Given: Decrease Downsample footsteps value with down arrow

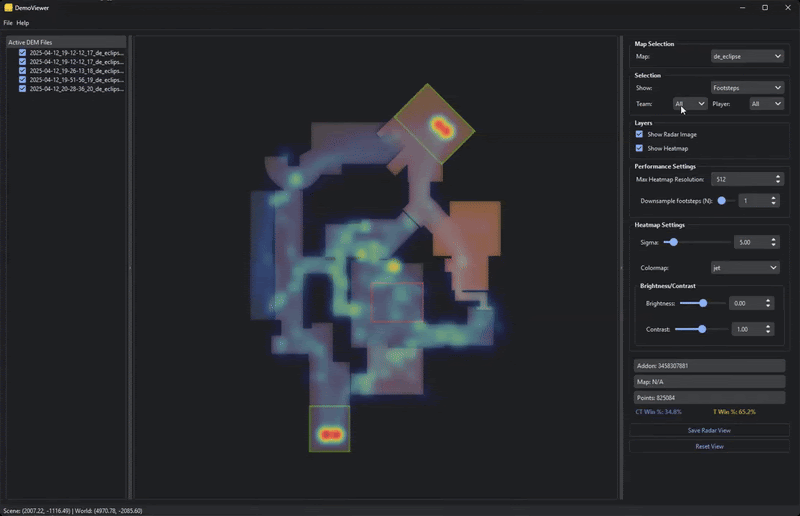Looking at the screenshot, I should tap(773, 204).
